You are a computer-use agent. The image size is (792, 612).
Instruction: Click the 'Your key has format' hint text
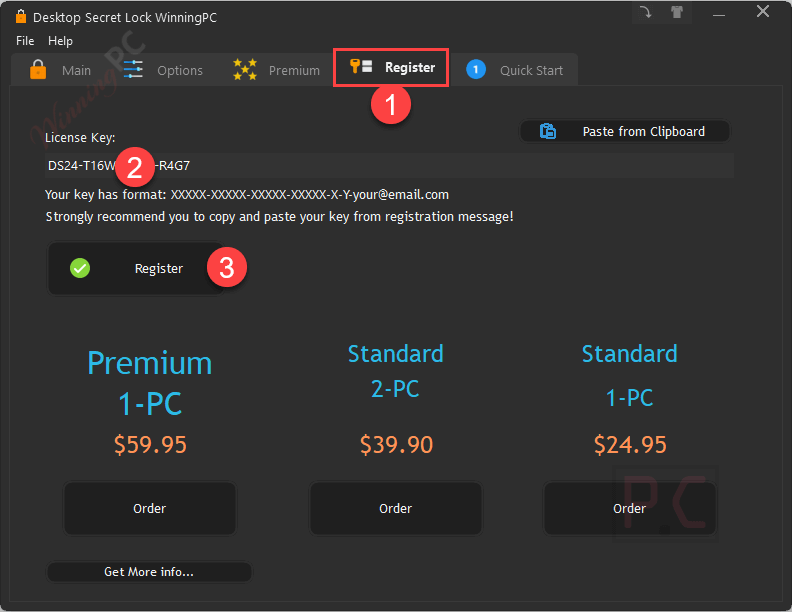coord(247,195)
